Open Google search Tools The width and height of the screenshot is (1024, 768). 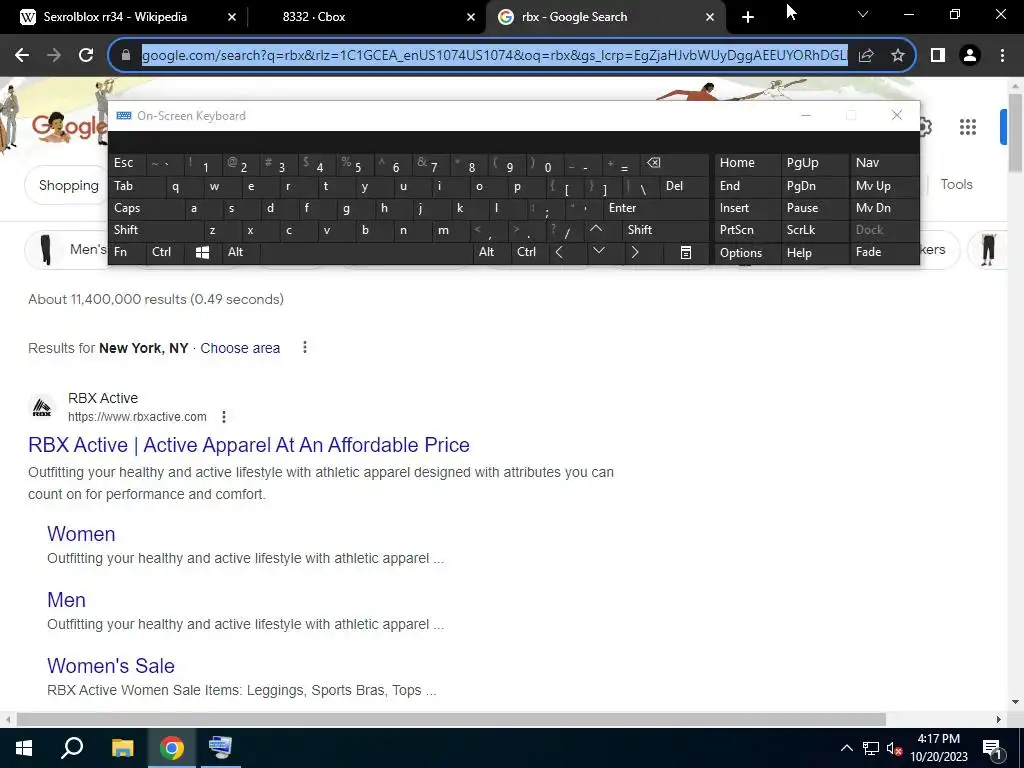pyautogui.click(x=957, y=185)
